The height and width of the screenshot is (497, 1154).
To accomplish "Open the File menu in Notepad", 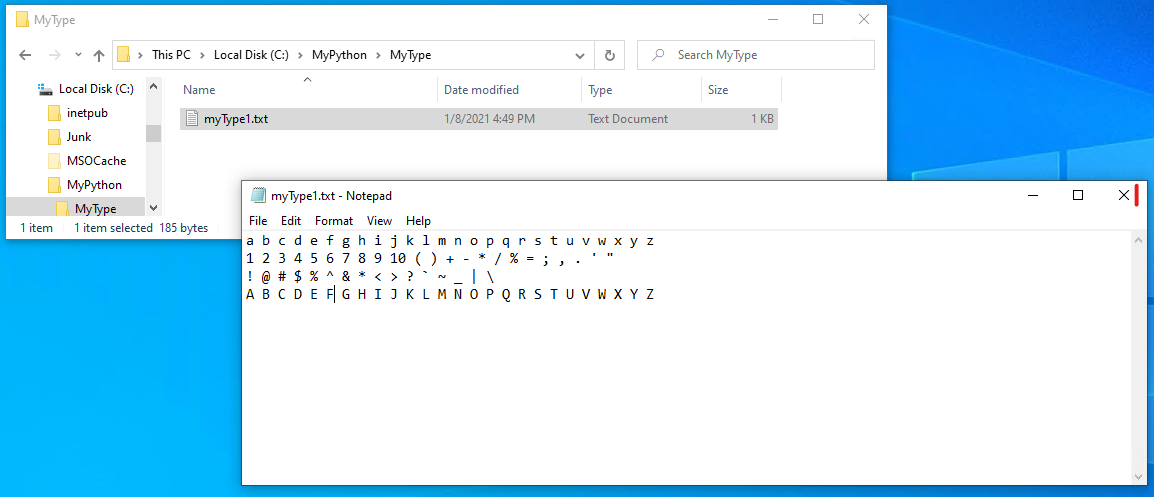I will [x=258, y=221].
